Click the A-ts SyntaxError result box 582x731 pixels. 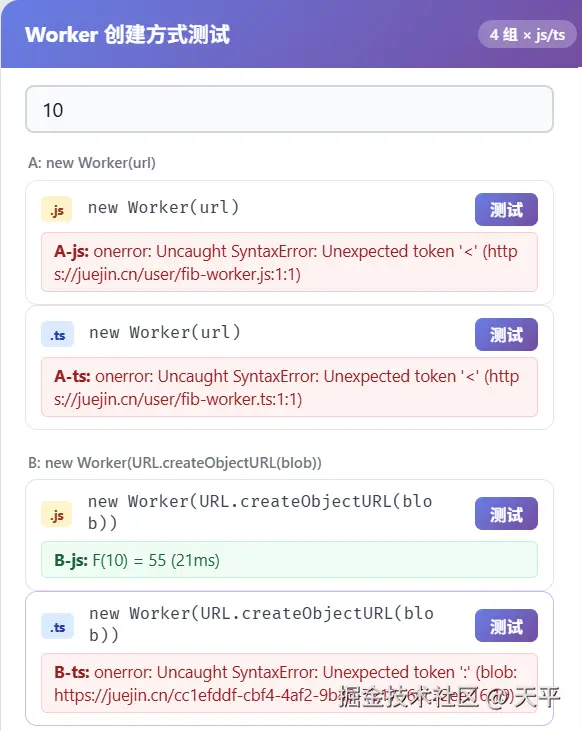click(x=289, y=387)
